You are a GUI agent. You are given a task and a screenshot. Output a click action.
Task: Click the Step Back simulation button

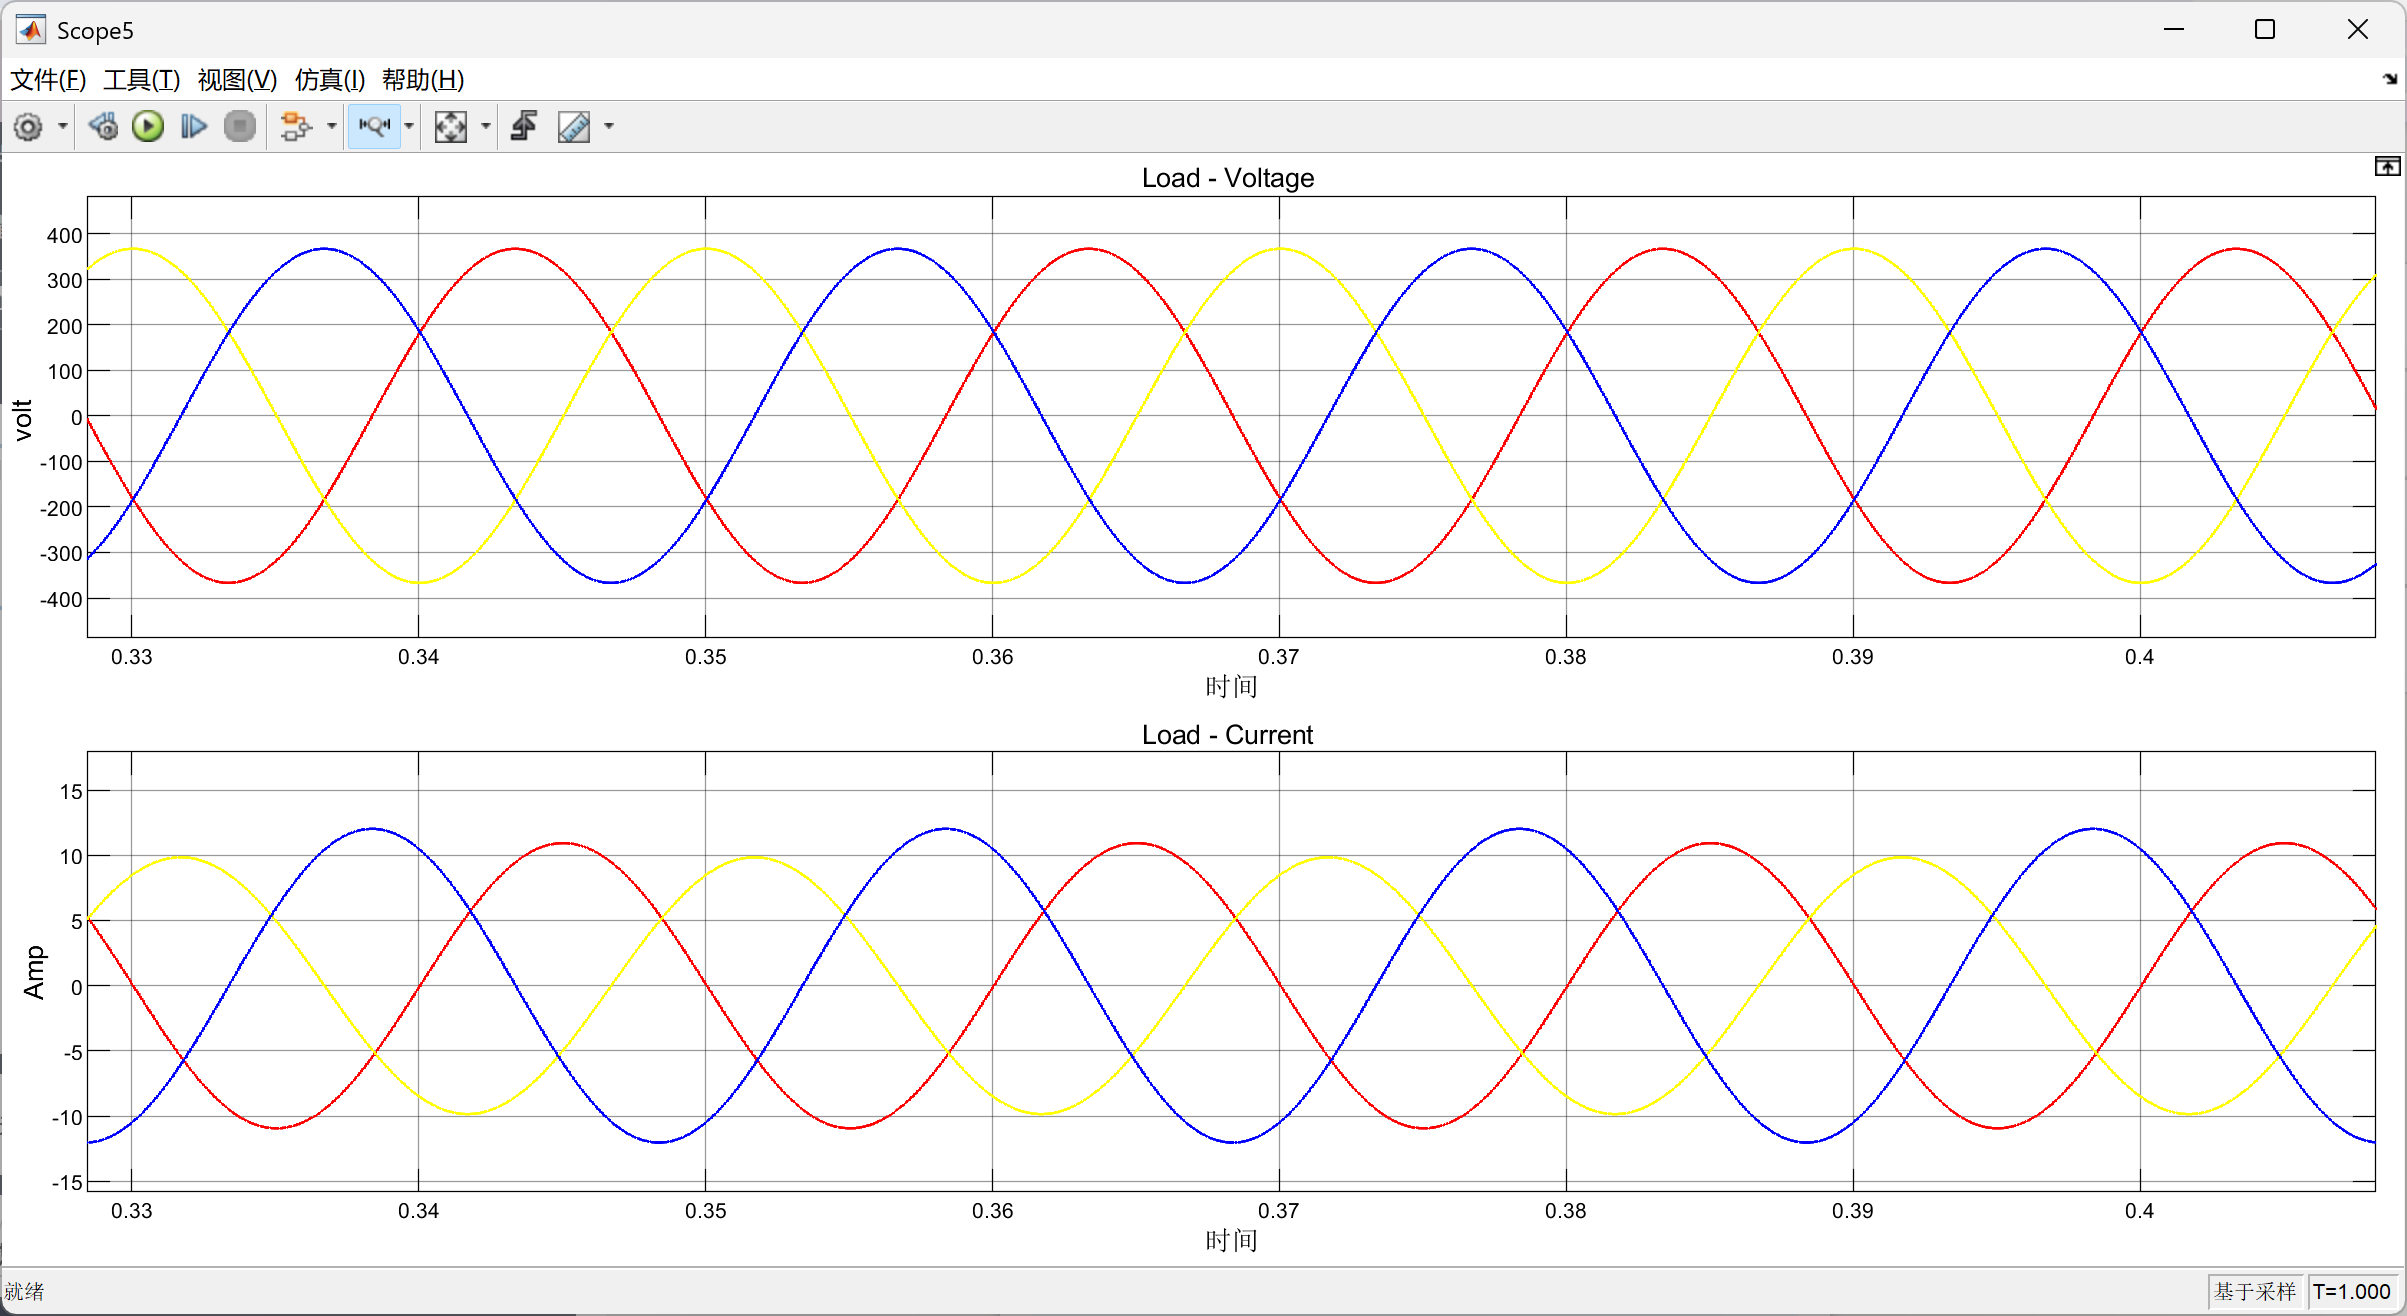103,127
